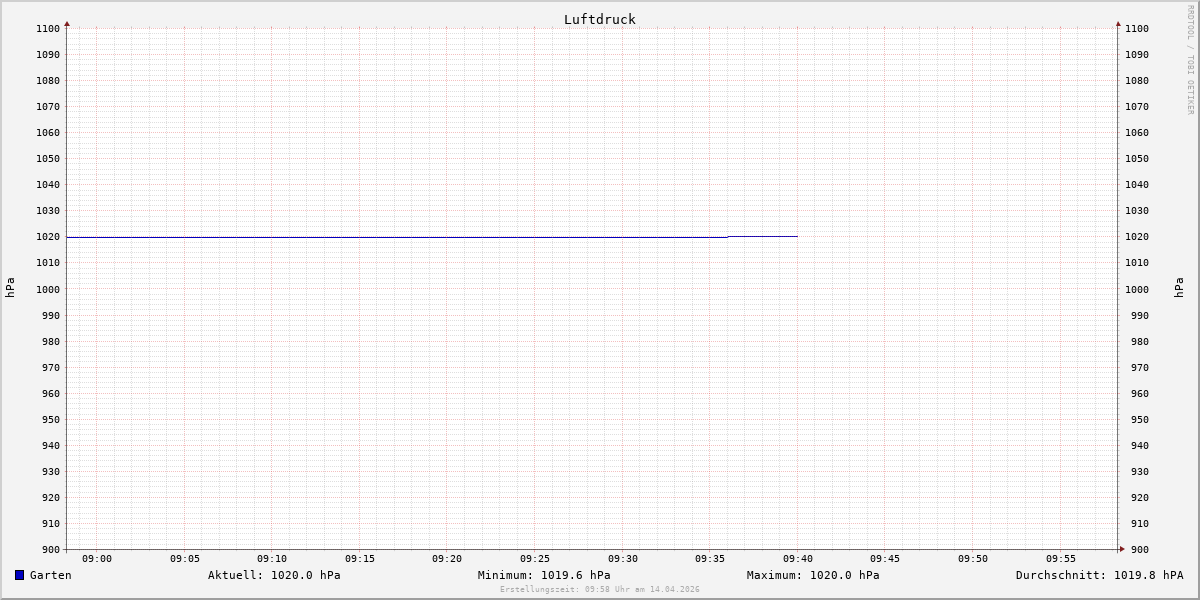Image resolution: width=1200 pixels, height=600 pixels.
Task: Click the red arrowhead atop the left axis
Action: (x=67, y=23)
